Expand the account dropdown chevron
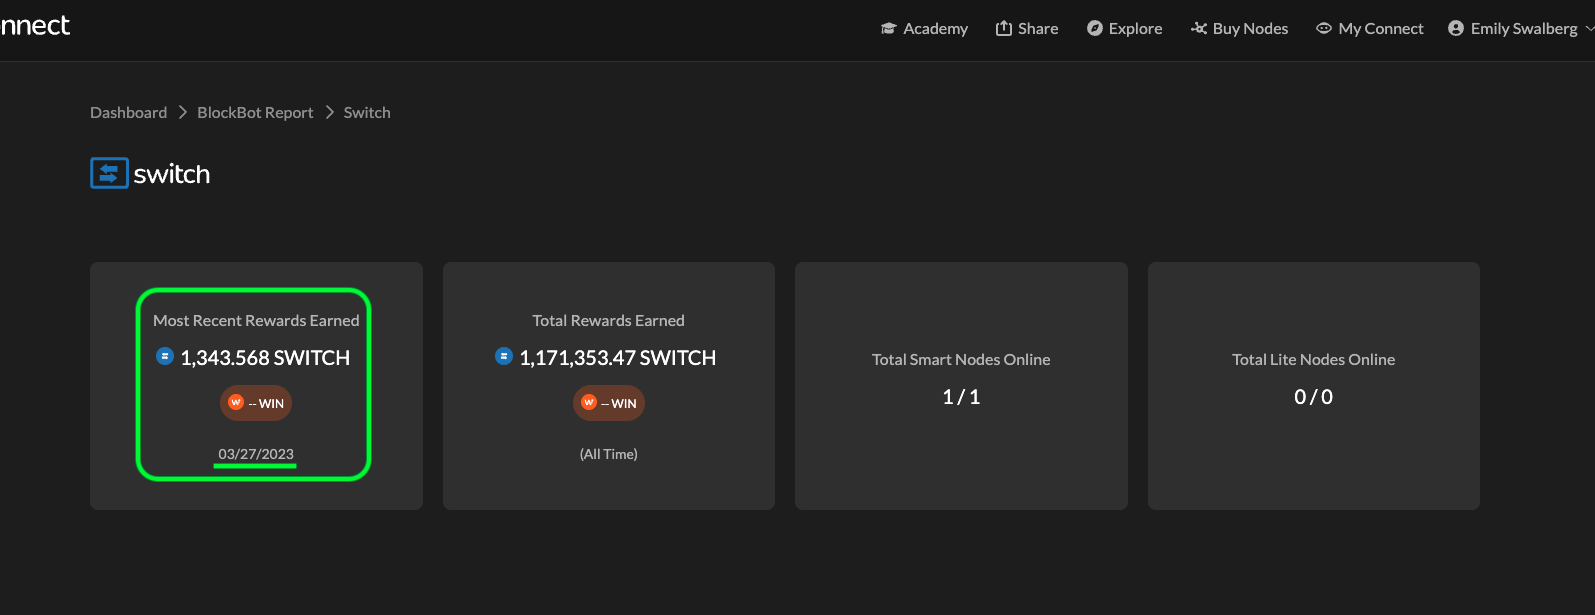The width and height of the screenshot is (1595, 615). (1590, 29)
